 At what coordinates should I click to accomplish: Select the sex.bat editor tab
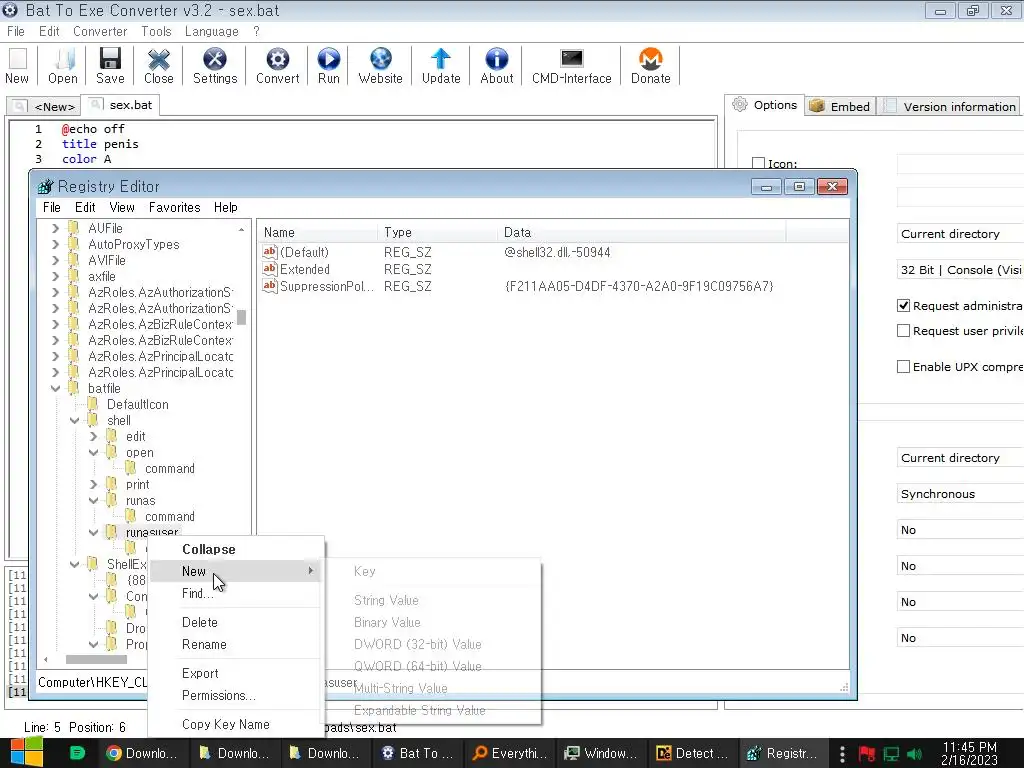click(x=121, y=105)
